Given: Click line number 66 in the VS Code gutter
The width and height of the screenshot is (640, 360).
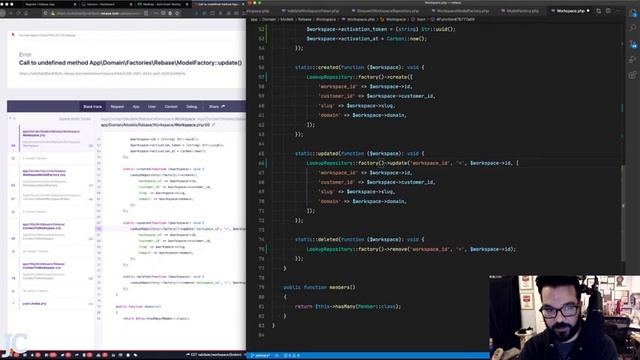Looking at the screenshot, I should point(261,163).
